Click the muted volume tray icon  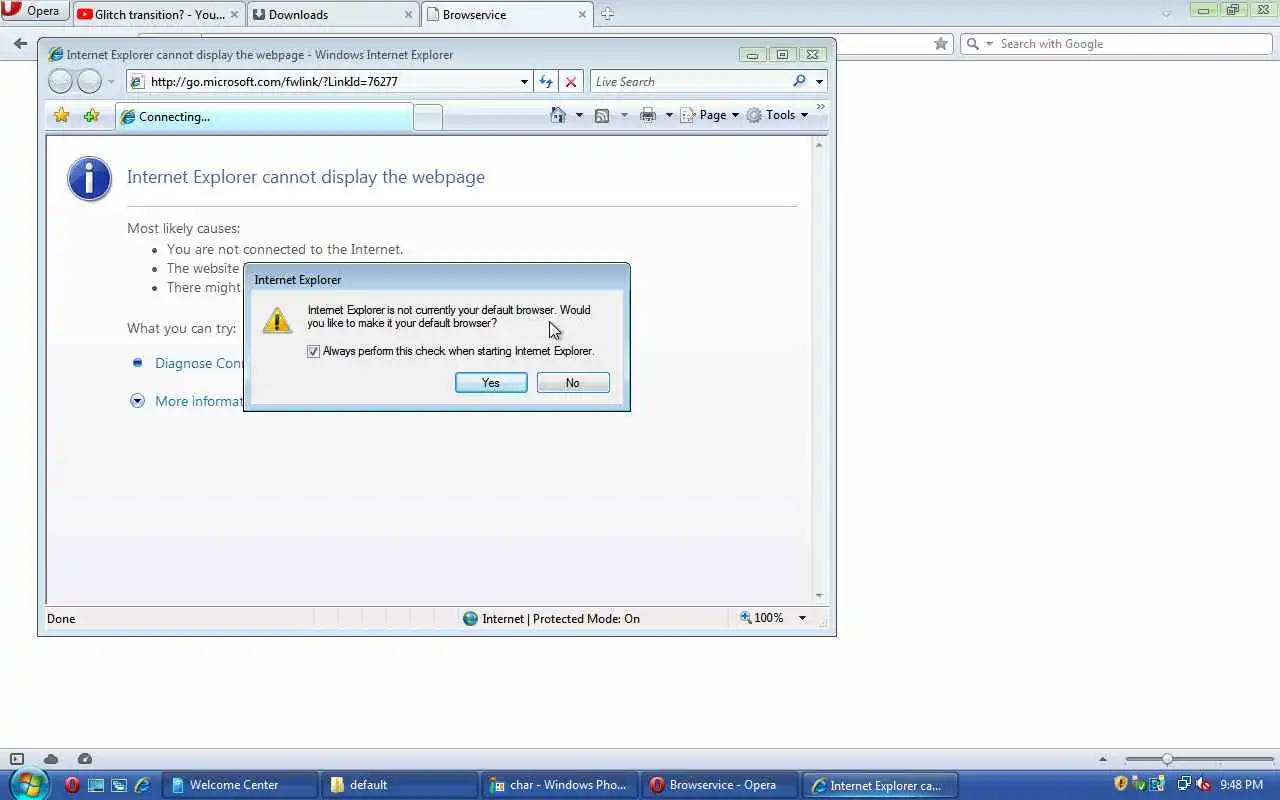click(1203, 785)
